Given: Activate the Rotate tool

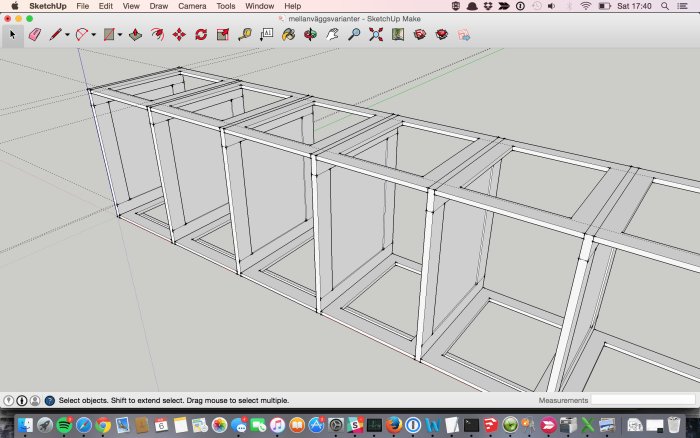Looking at the screenshot, I should 201,34.
